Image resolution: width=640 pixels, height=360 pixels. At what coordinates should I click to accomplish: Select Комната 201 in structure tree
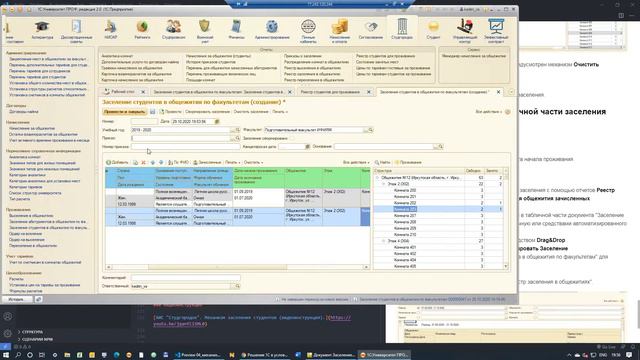[x=405, y=197]
